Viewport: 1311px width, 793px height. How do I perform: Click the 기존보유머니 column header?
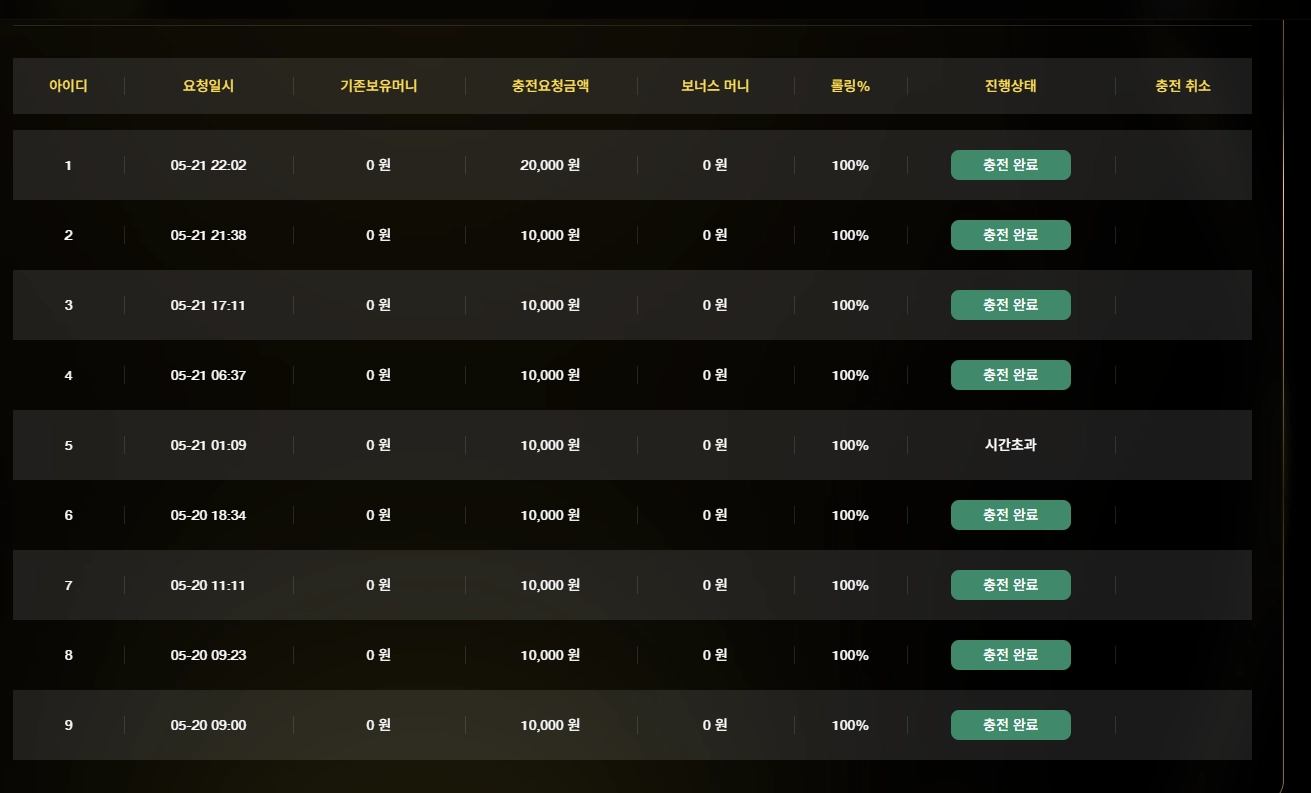click(x=378, y=86)
